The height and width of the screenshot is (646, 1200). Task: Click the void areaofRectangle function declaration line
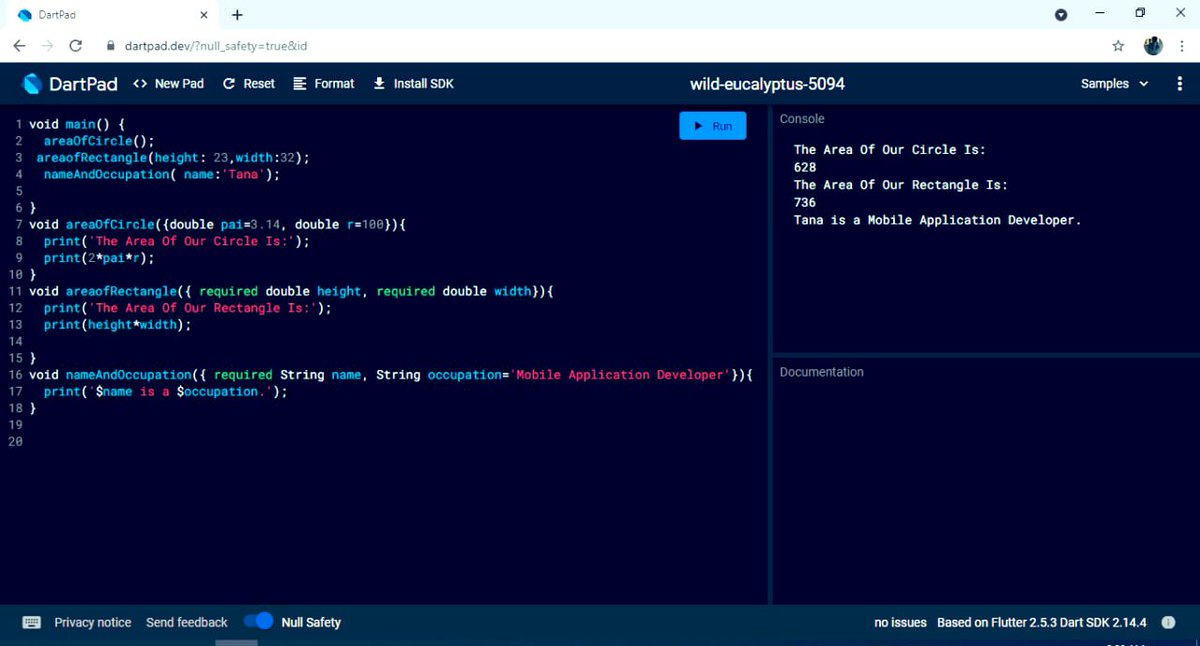coord(291,291)
